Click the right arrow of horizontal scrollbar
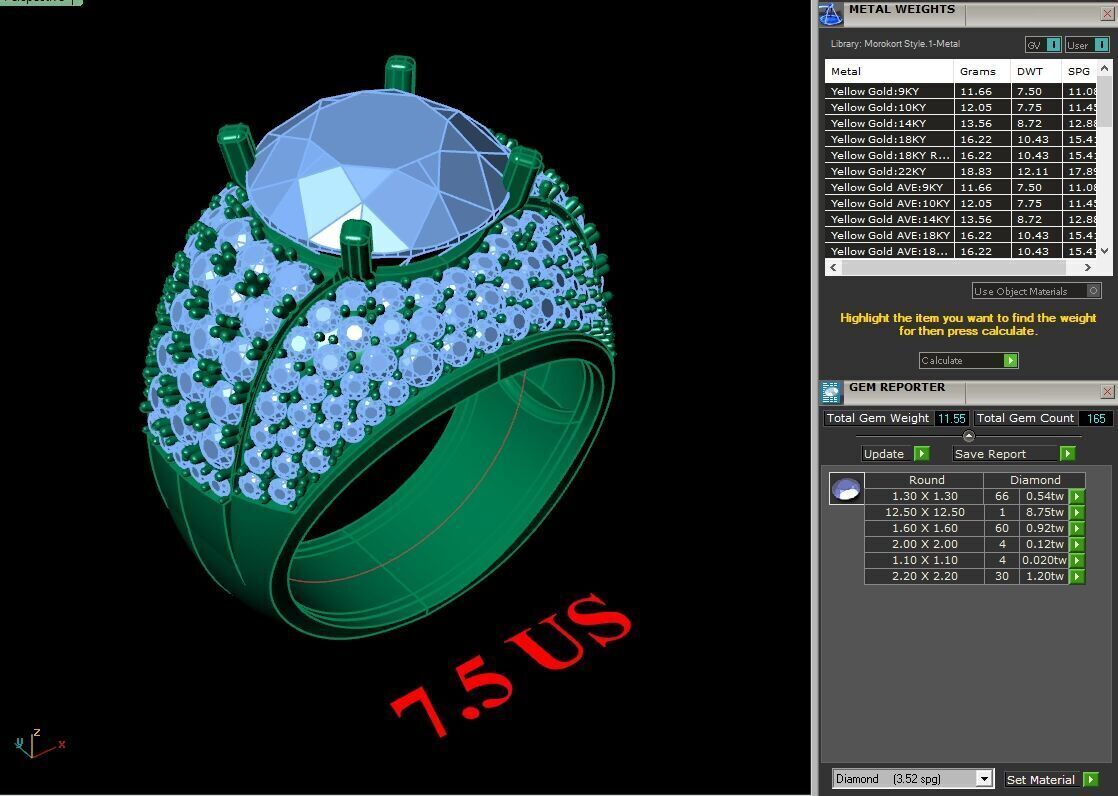Viewport: 1118px width, 796px height. click(x=1087, y=267)
